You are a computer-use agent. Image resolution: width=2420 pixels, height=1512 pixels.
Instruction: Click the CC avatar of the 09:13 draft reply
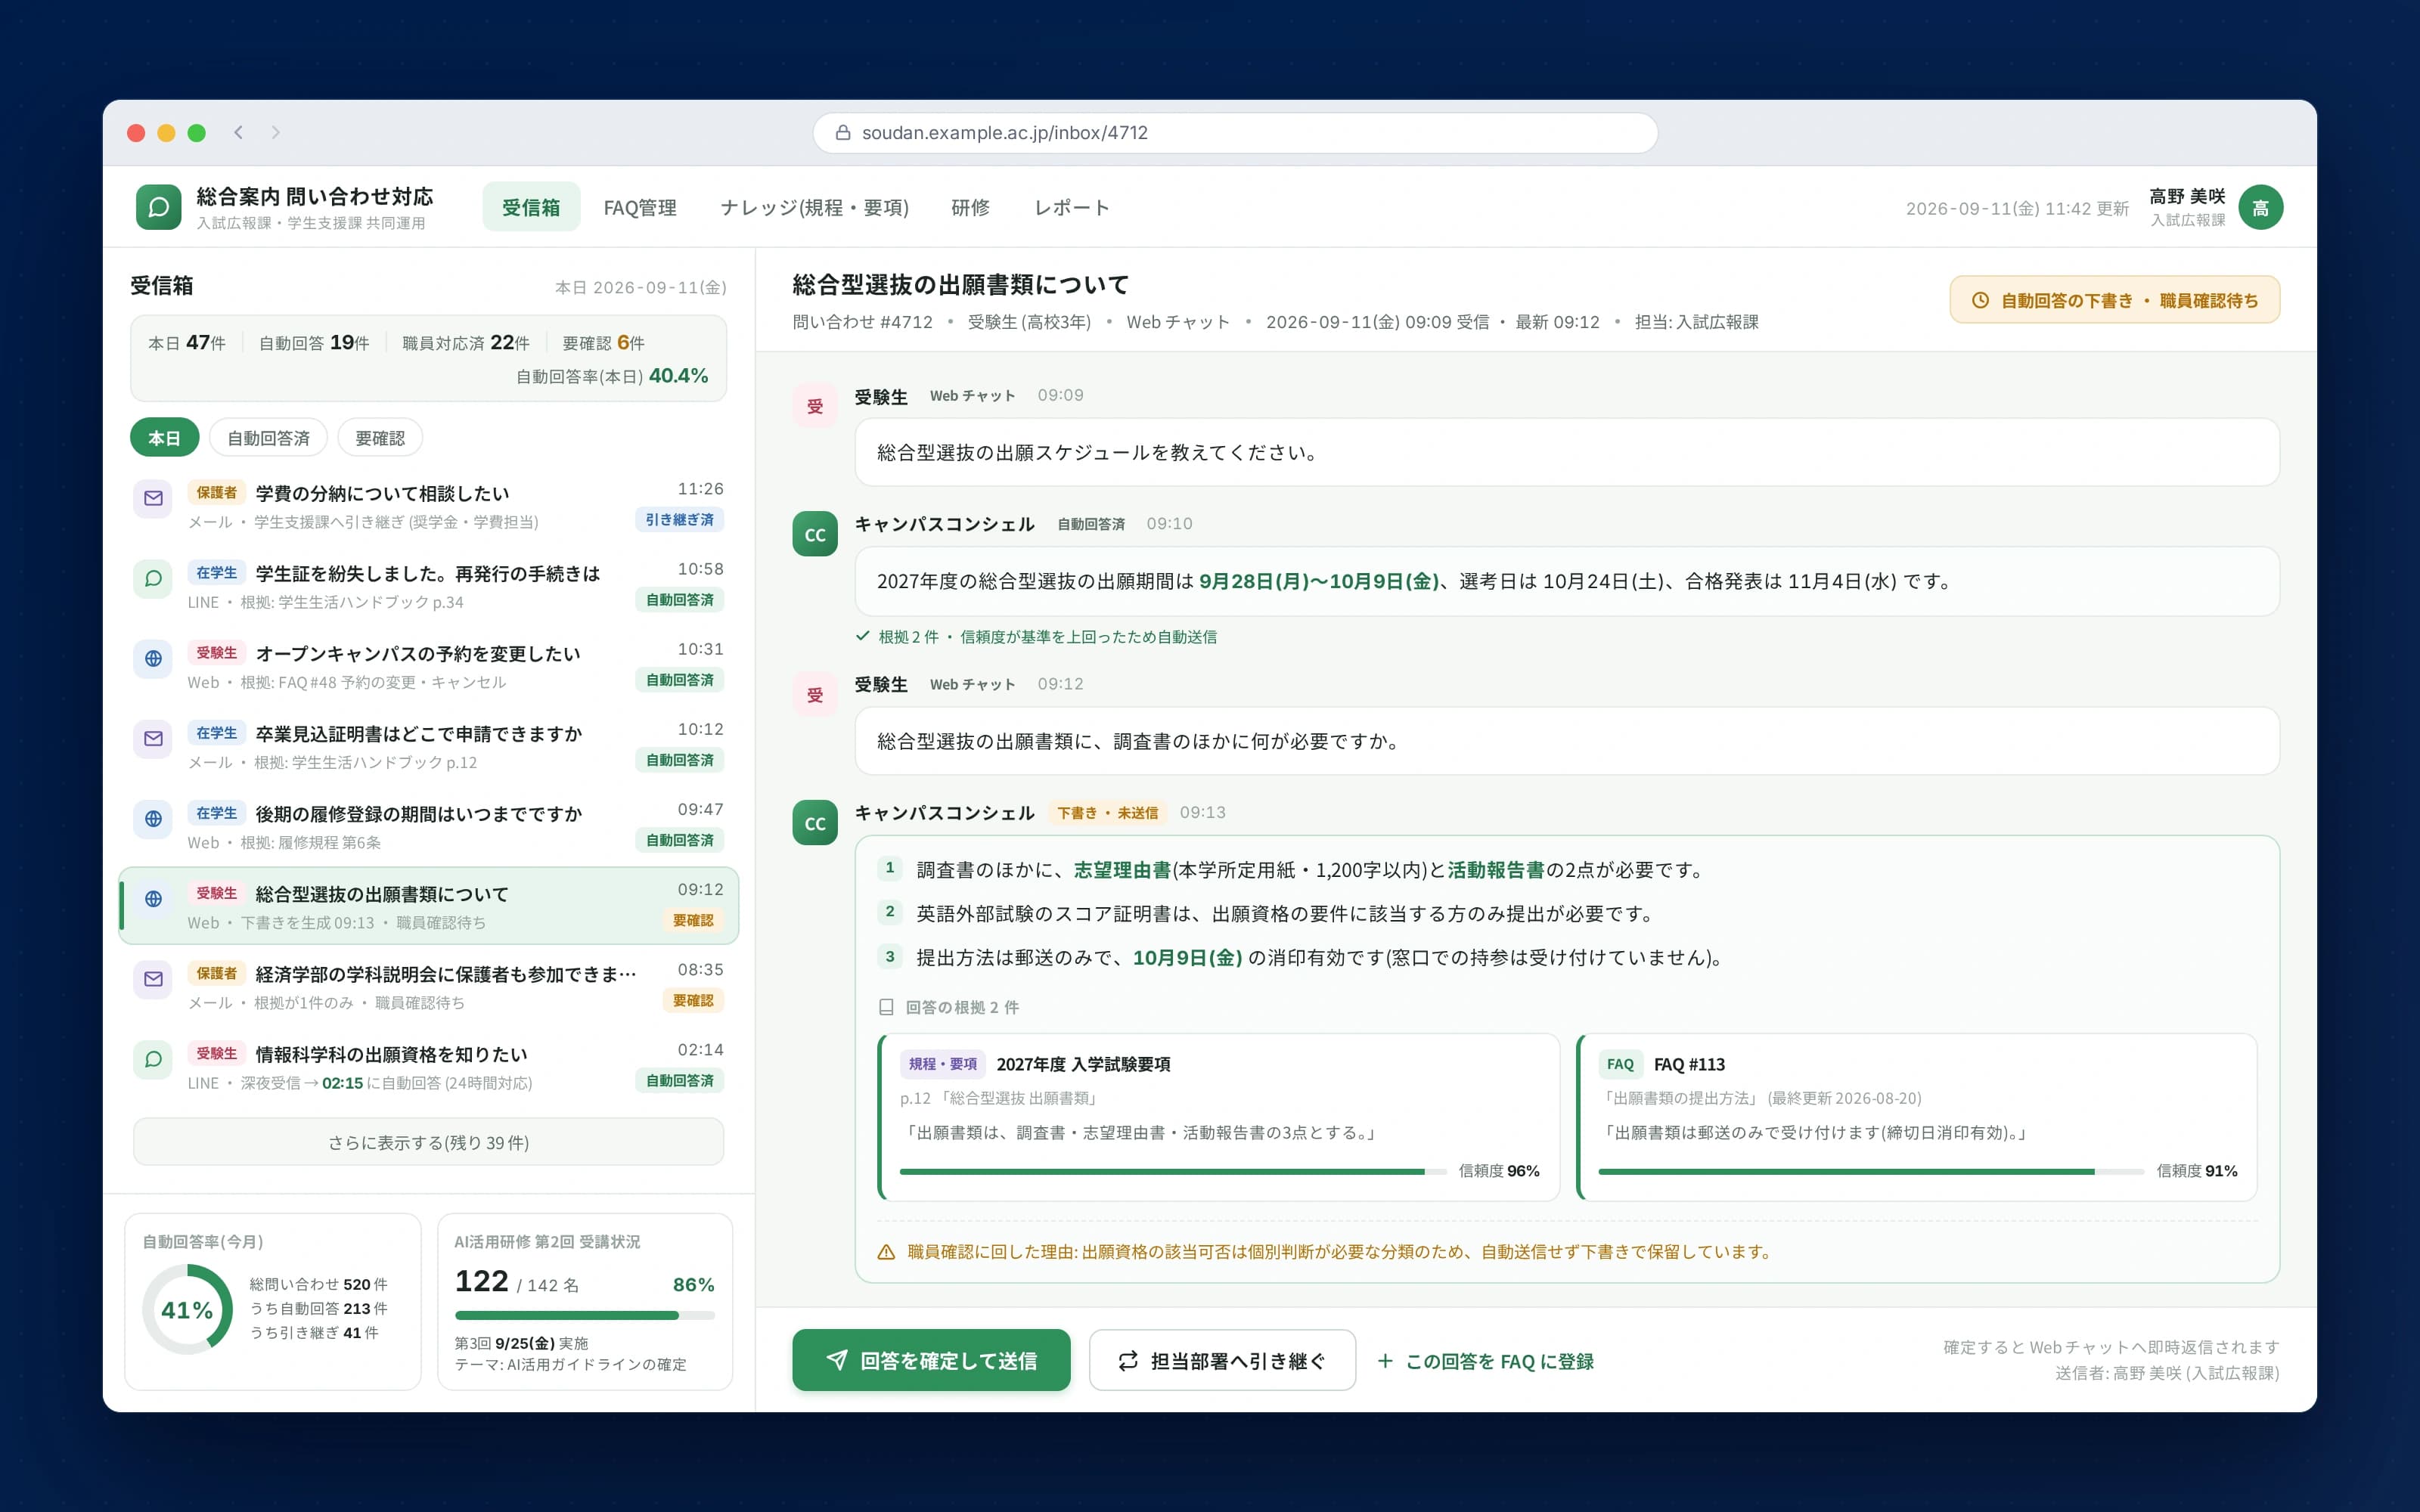pos(815,823)
